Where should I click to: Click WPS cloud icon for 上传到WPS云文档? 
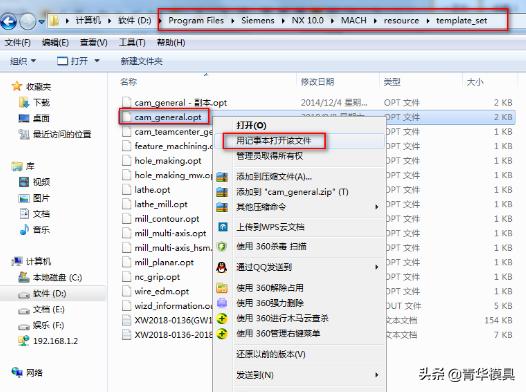click(x=223, y=227)
